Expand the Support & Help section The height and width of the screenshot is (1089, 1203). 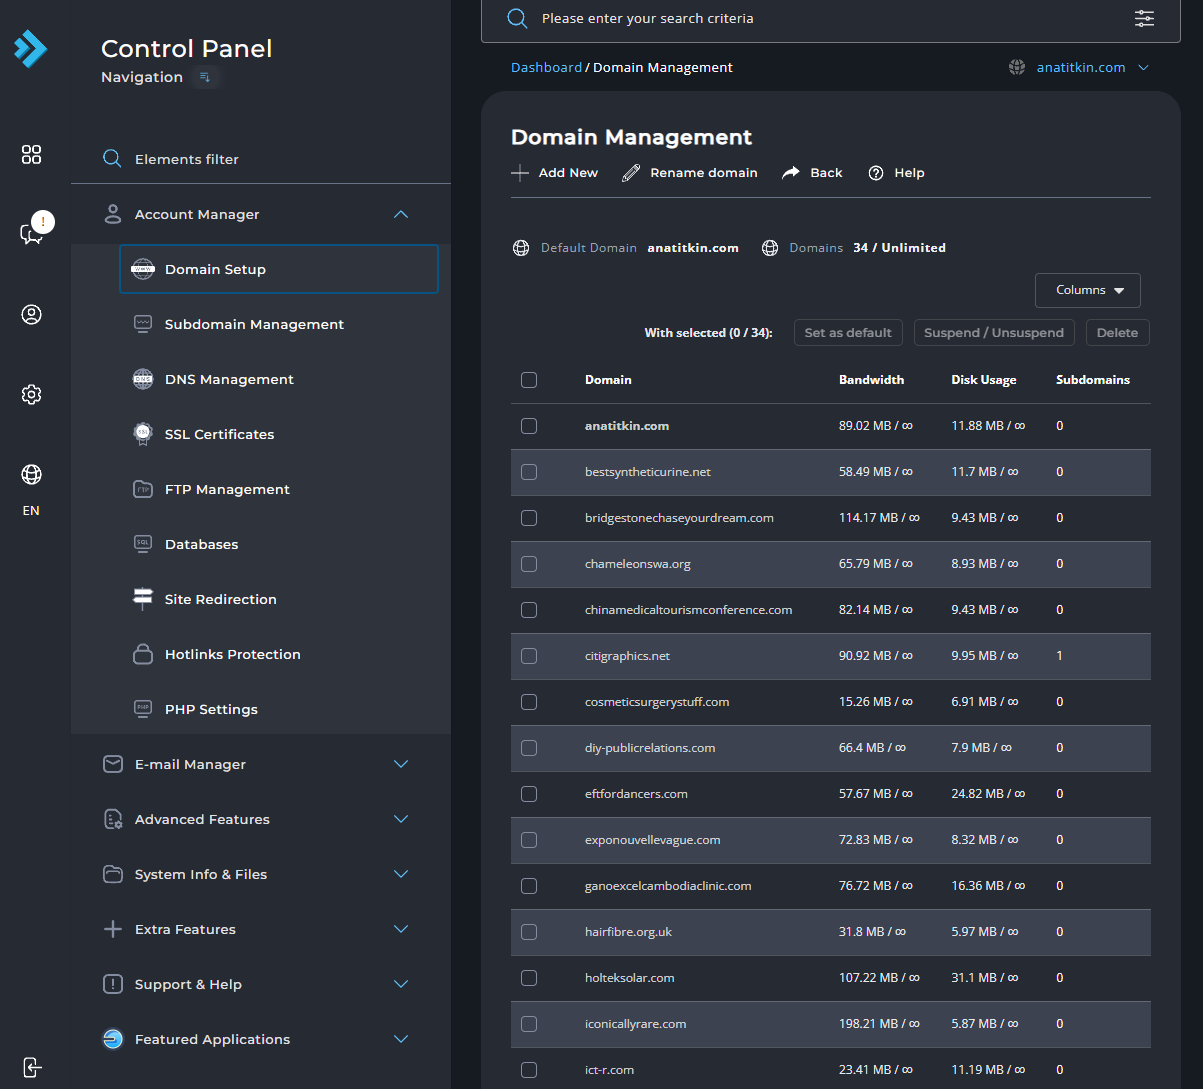click(x=260, y=984)
